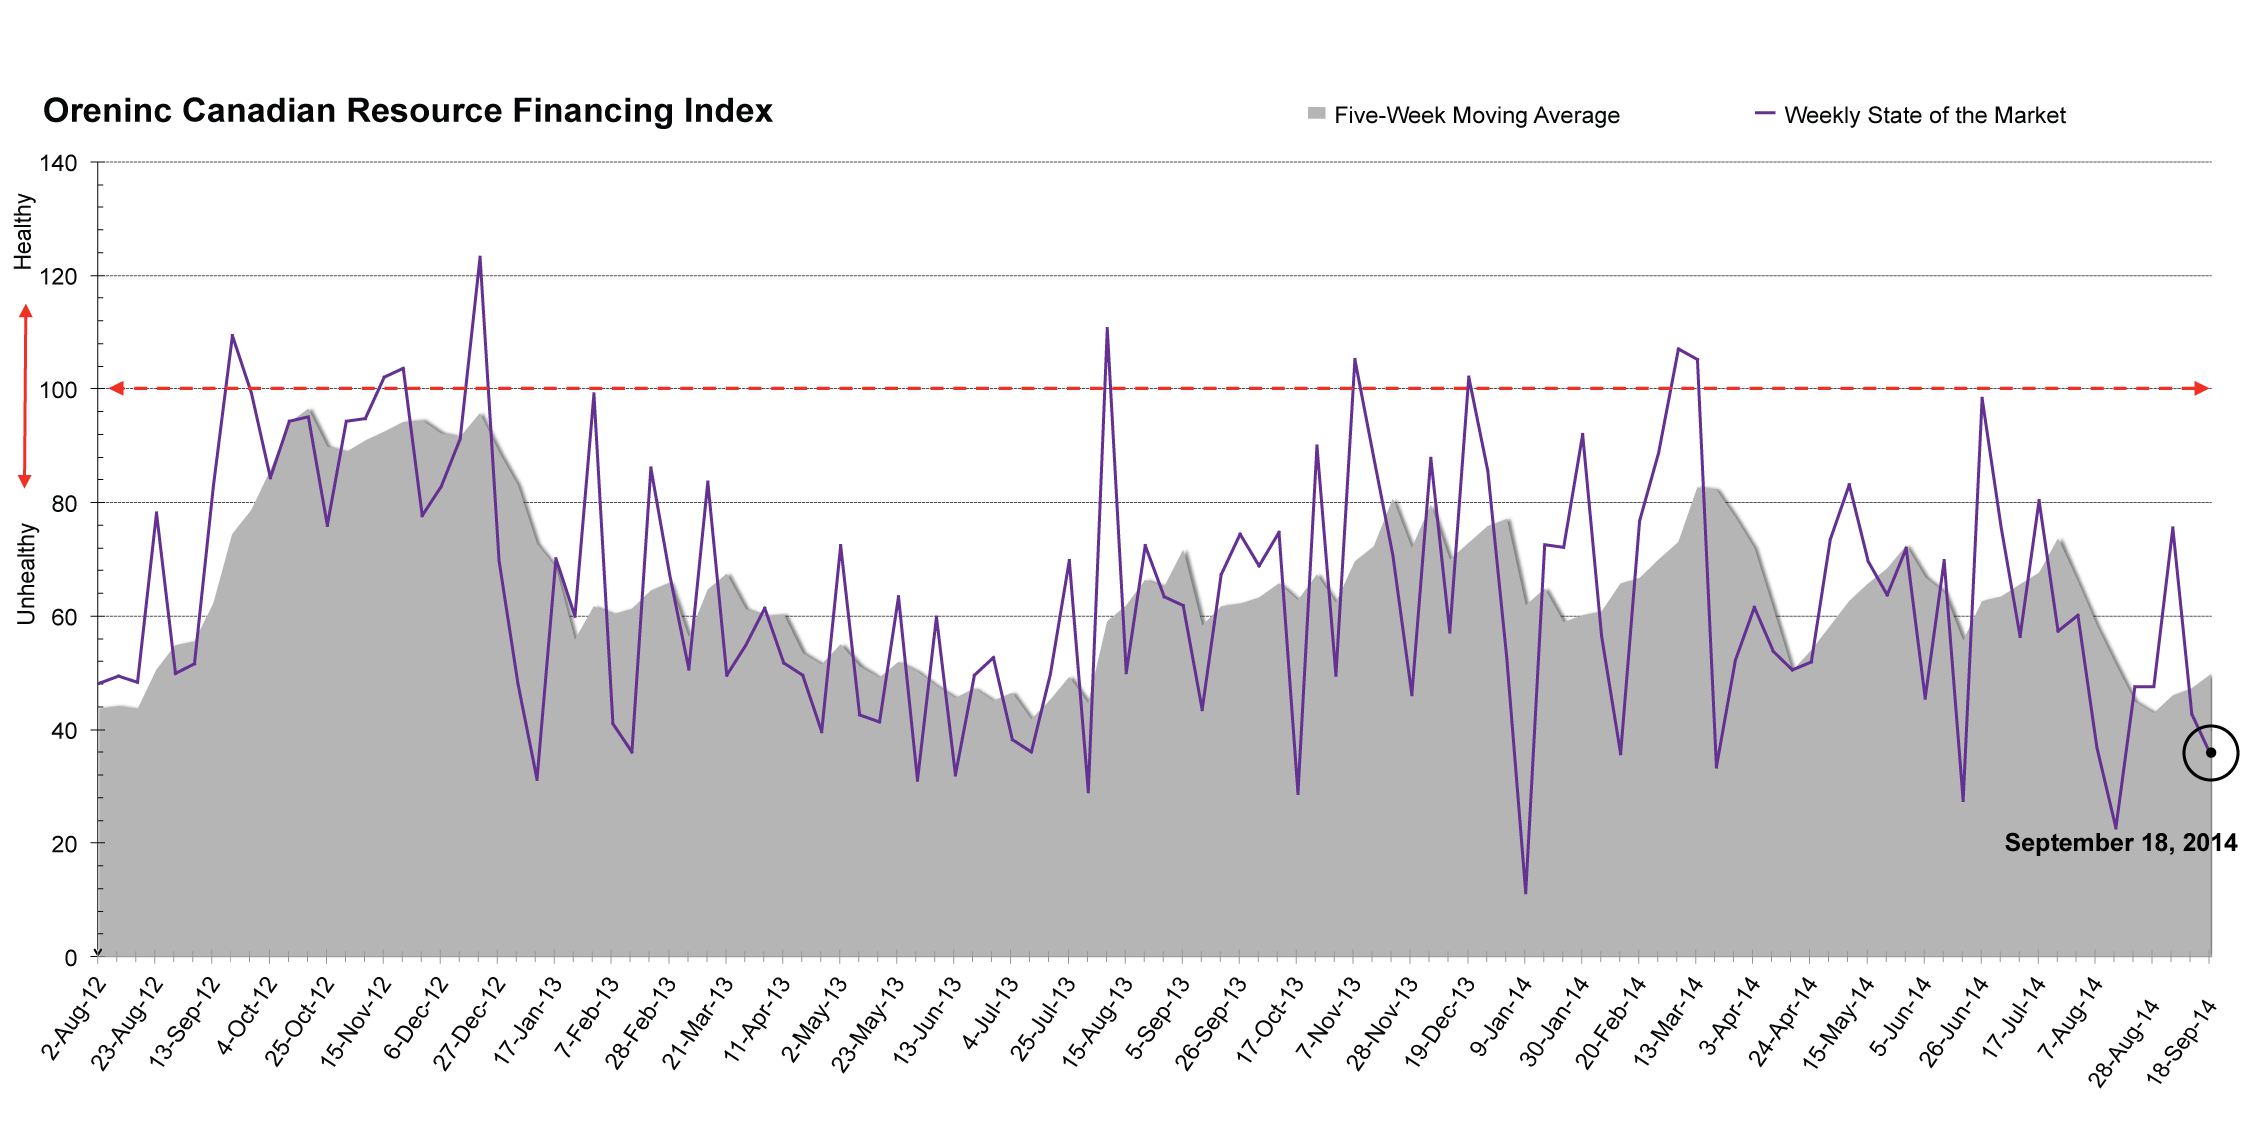Click the x-axis date label 20-Feb-14
Image resolution: width=2244 pixels, height=1140 pixels.
point(1610,1022)
